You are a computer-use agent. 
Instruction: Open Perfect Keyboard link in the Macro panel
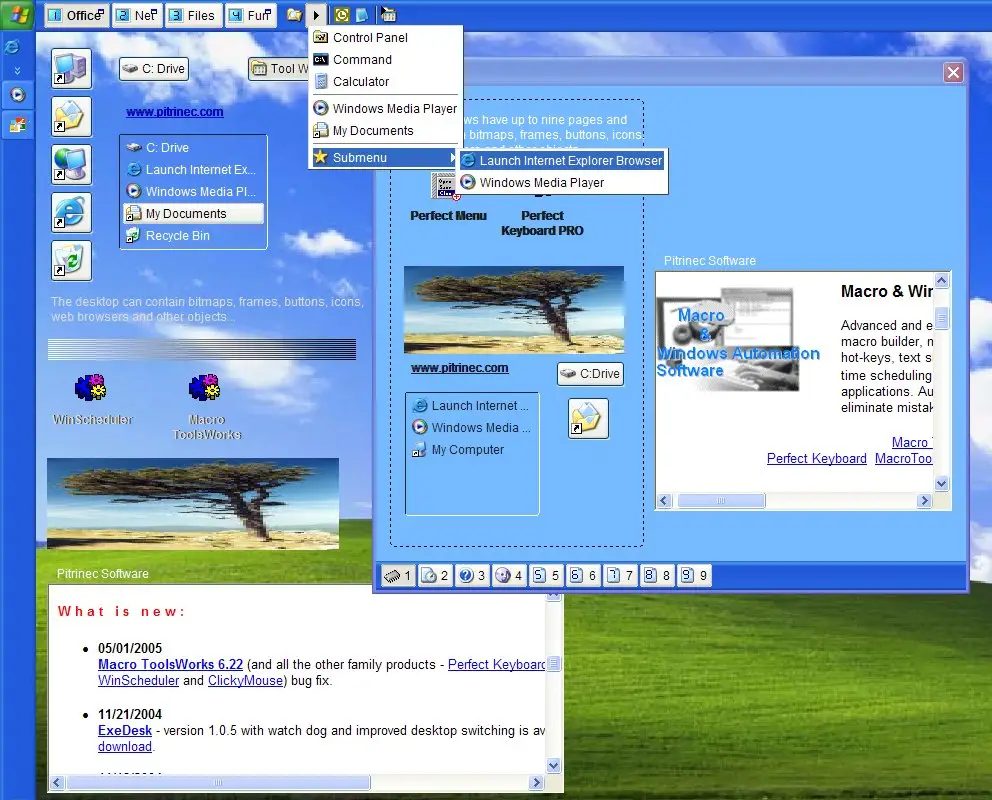click(817, 458)
